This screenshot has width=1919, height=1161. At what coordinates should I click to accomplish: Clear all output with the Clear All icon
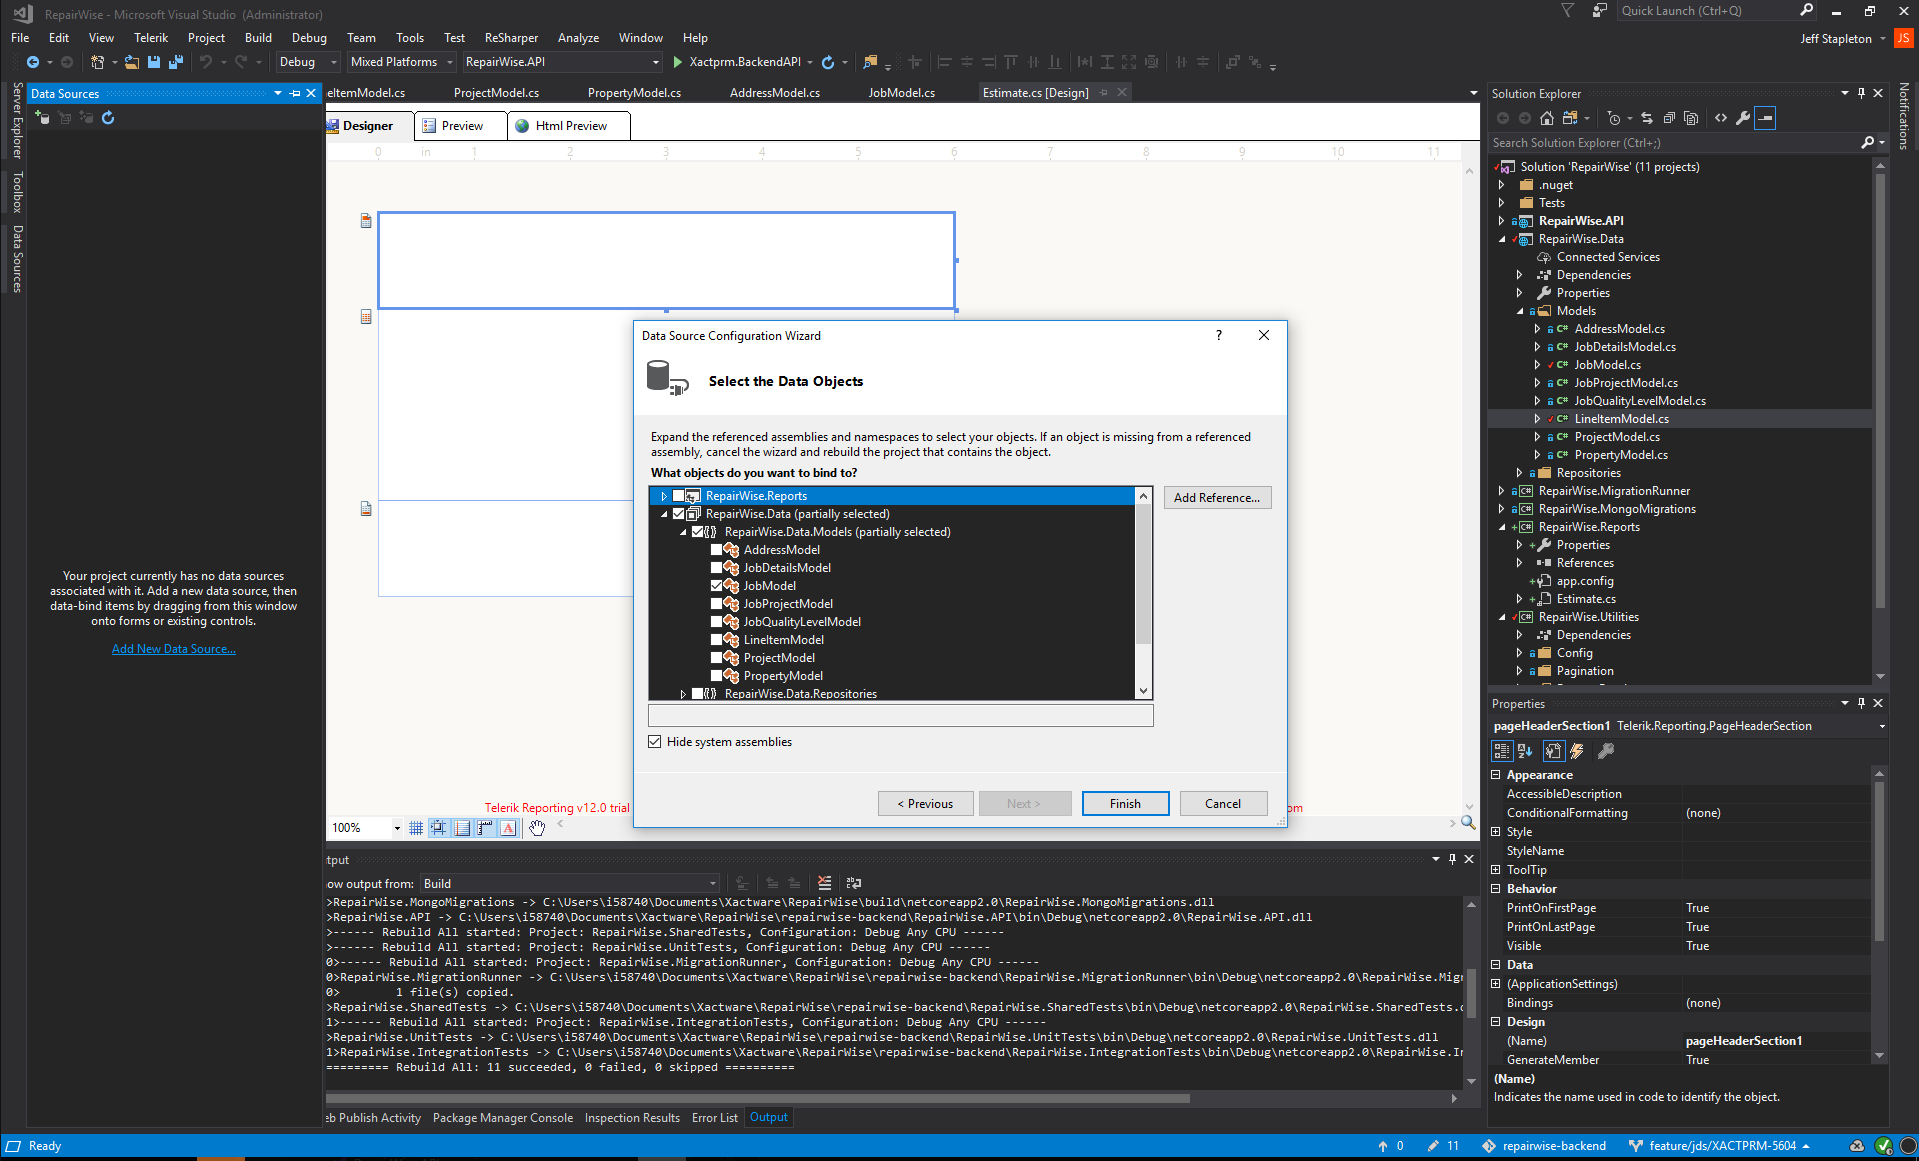(x=824, y=883)
